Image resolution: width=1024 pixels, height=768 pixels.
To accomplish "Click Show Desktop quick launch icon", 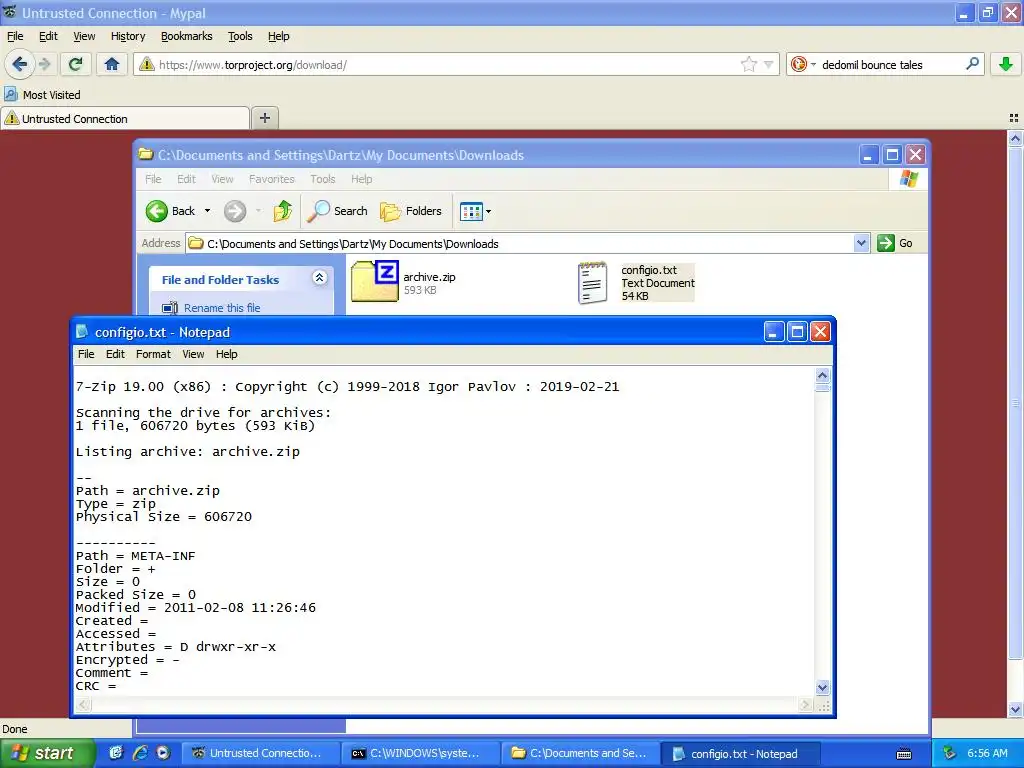I will 116,753.
